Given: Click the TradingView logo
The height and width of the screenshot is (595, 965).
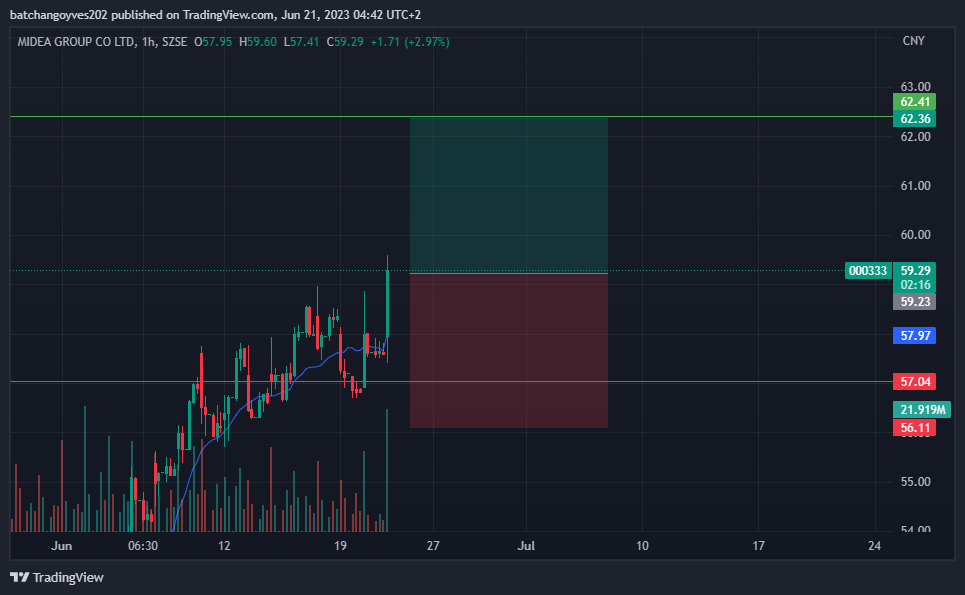Looking at the screenshot, I should click(57, 577).
